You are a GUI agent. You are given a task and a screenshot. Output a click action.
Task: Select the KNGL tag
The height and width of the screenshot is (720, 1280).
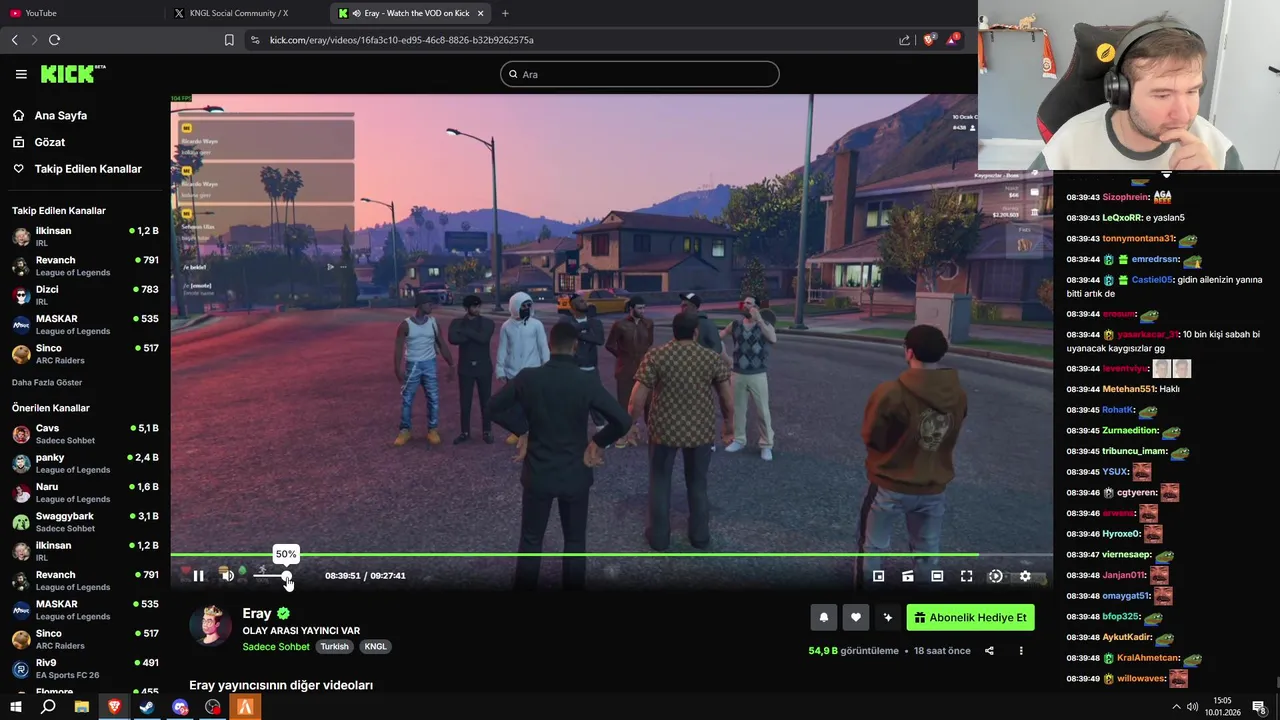pos(375,647)
